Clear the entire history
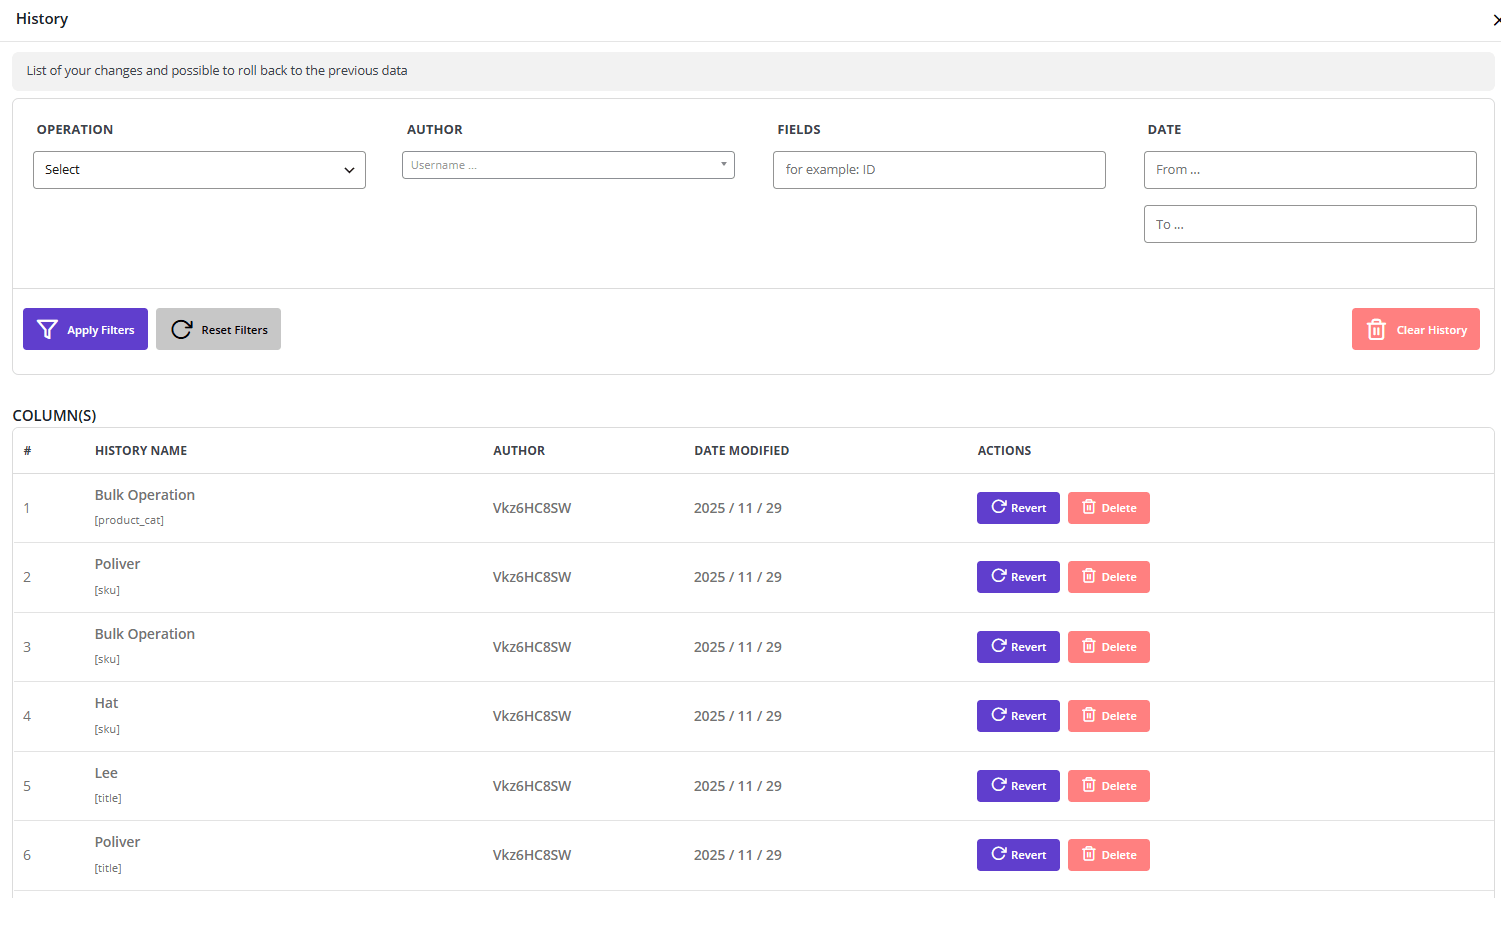The width and height of the screenshot is (1501, 937). coord(1415,329)
